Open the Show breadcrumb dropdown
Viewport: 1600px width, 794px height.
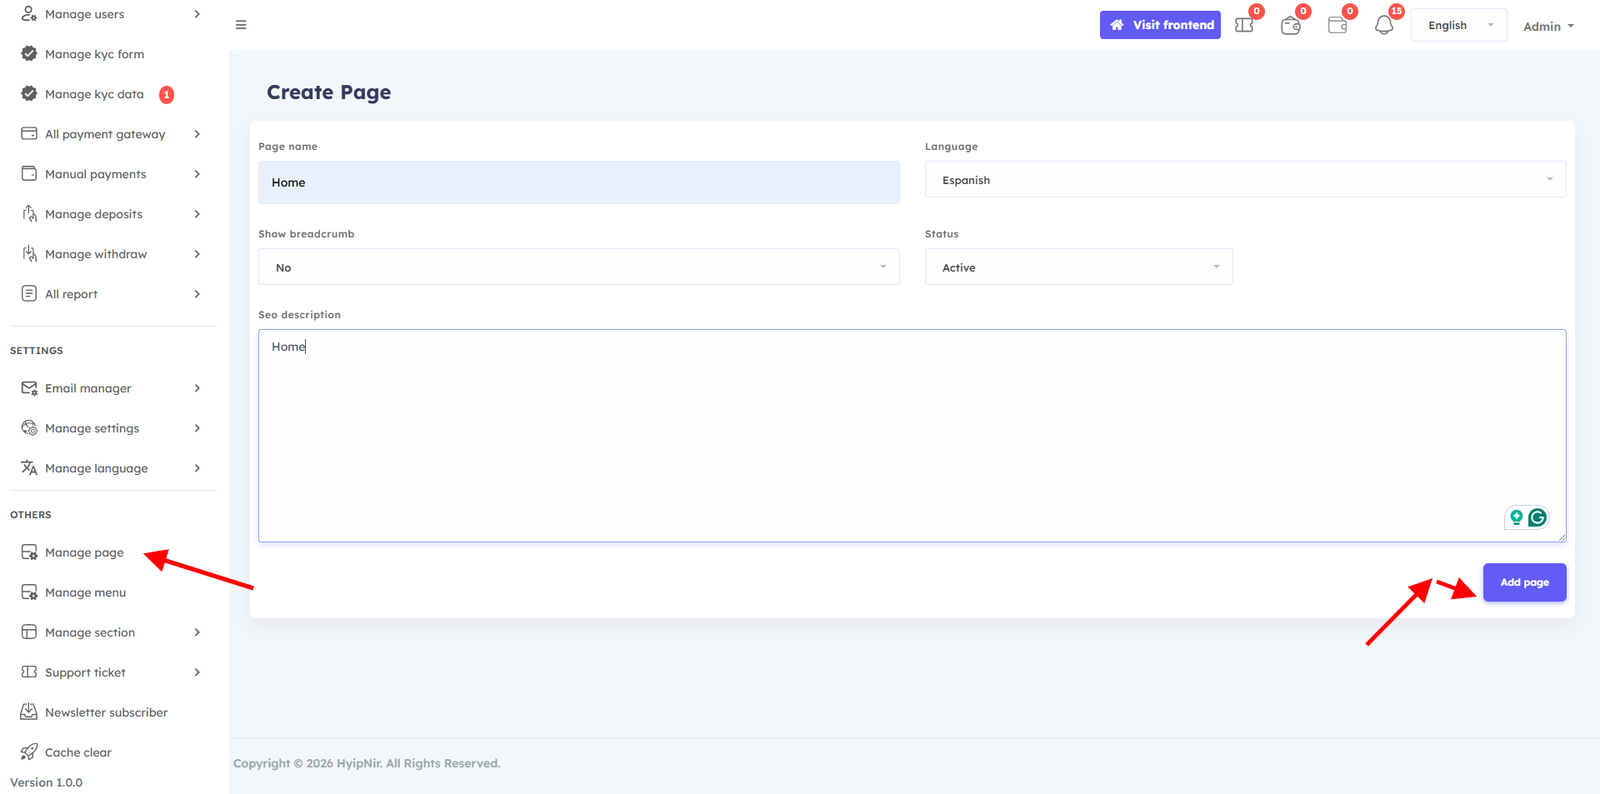(x=579, y=267)
